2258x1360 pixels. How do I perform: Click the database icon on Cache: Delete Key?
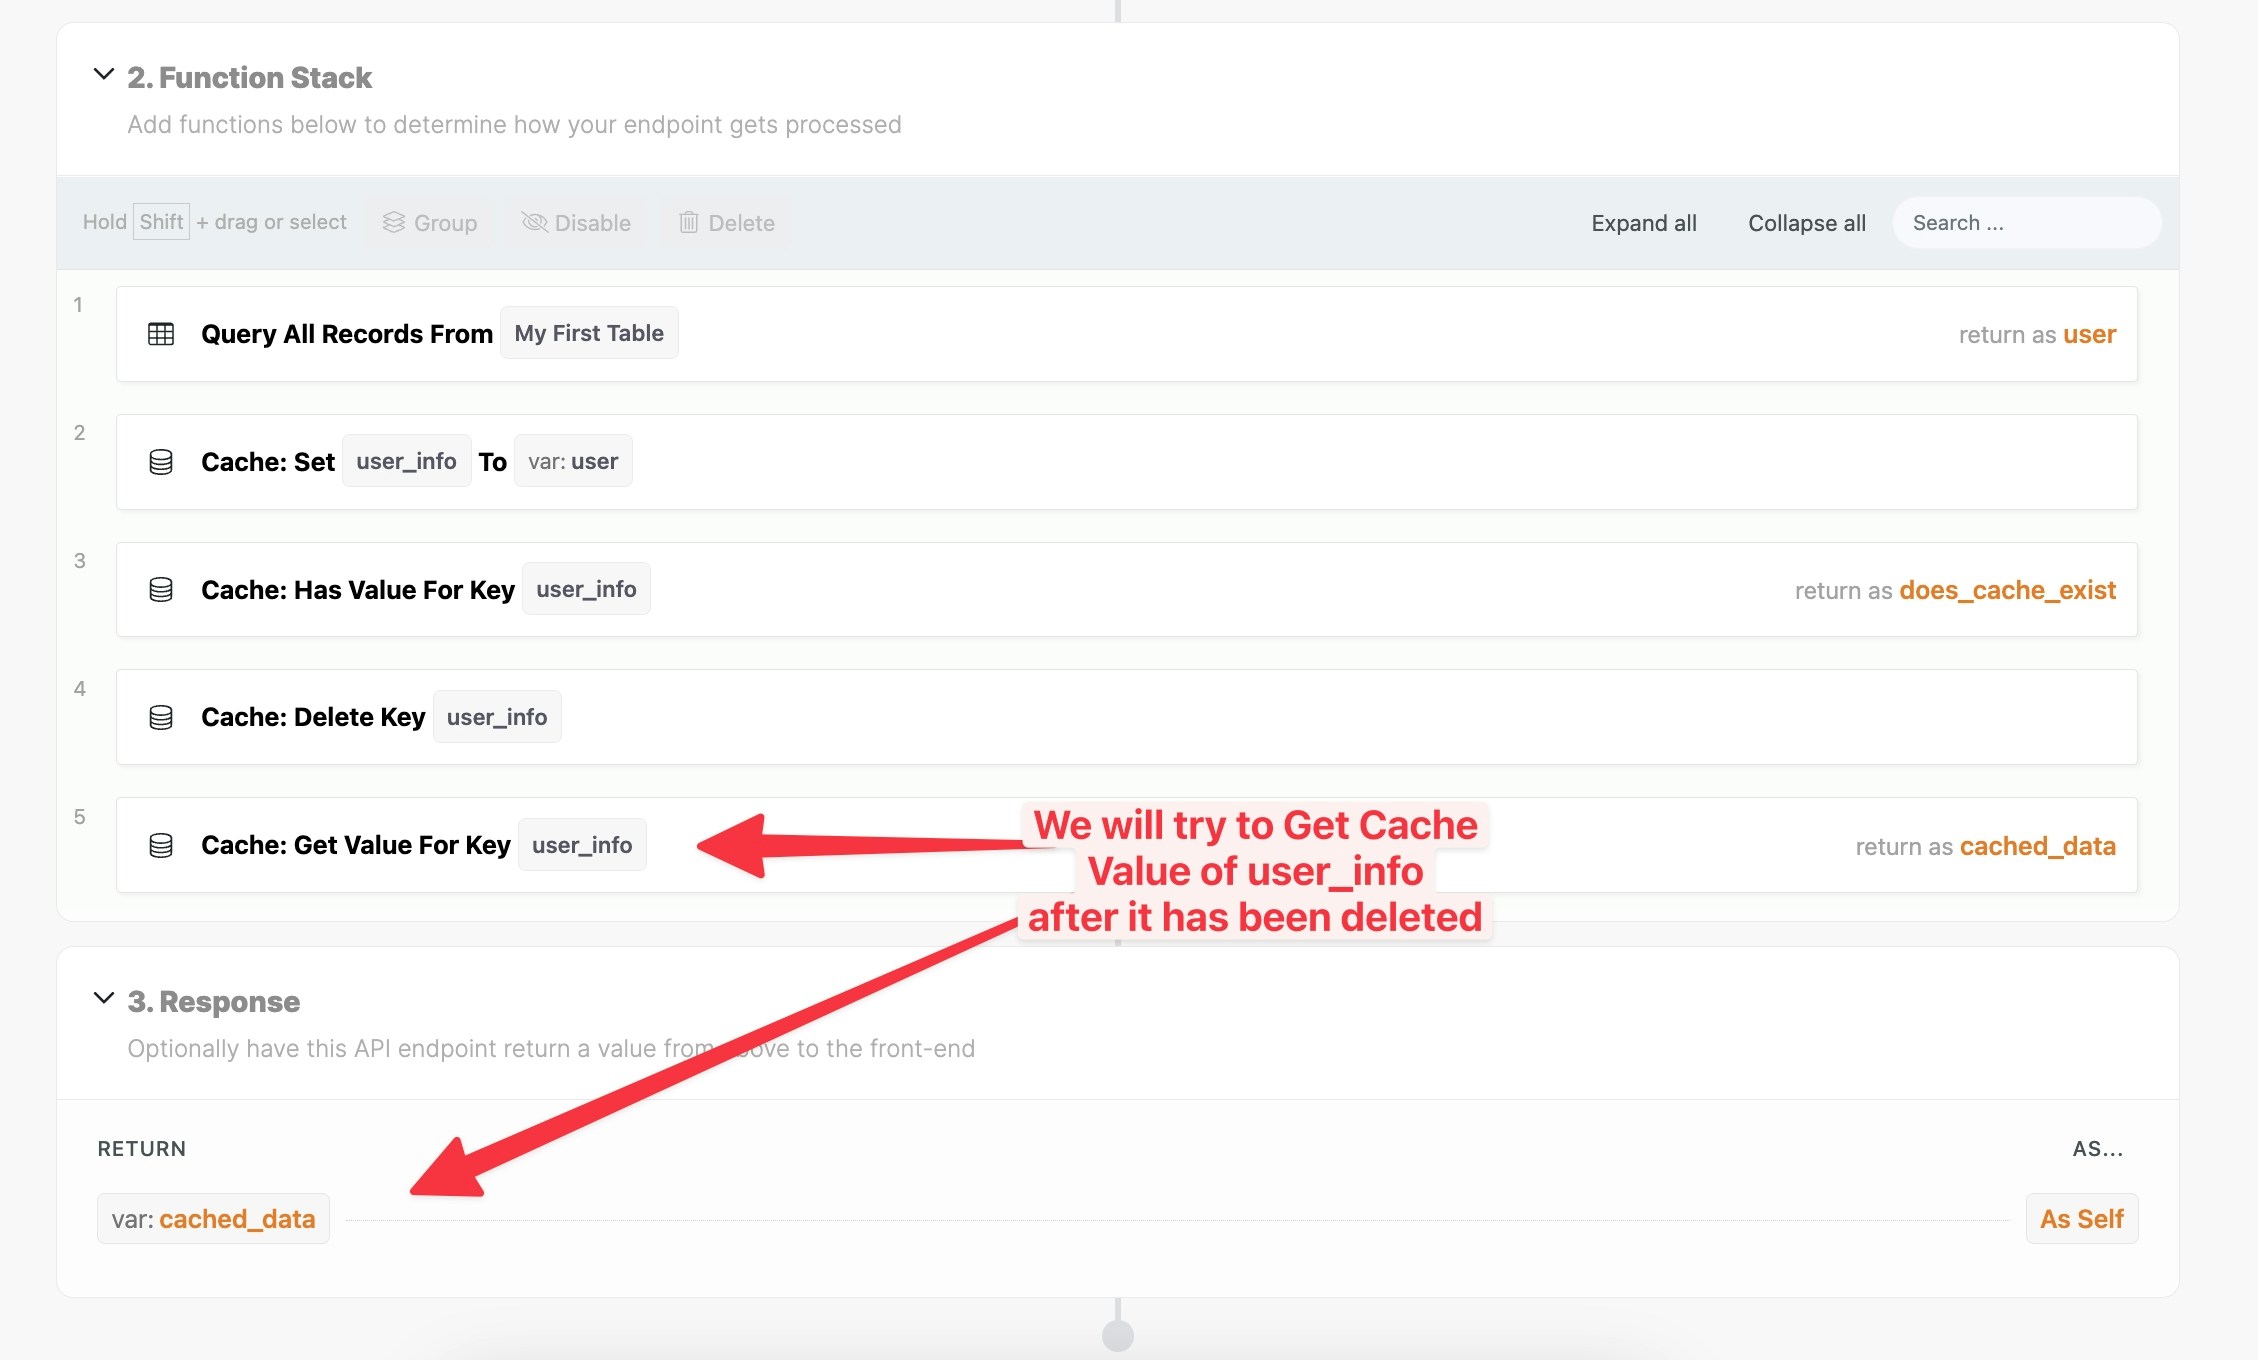coord(161,718)
